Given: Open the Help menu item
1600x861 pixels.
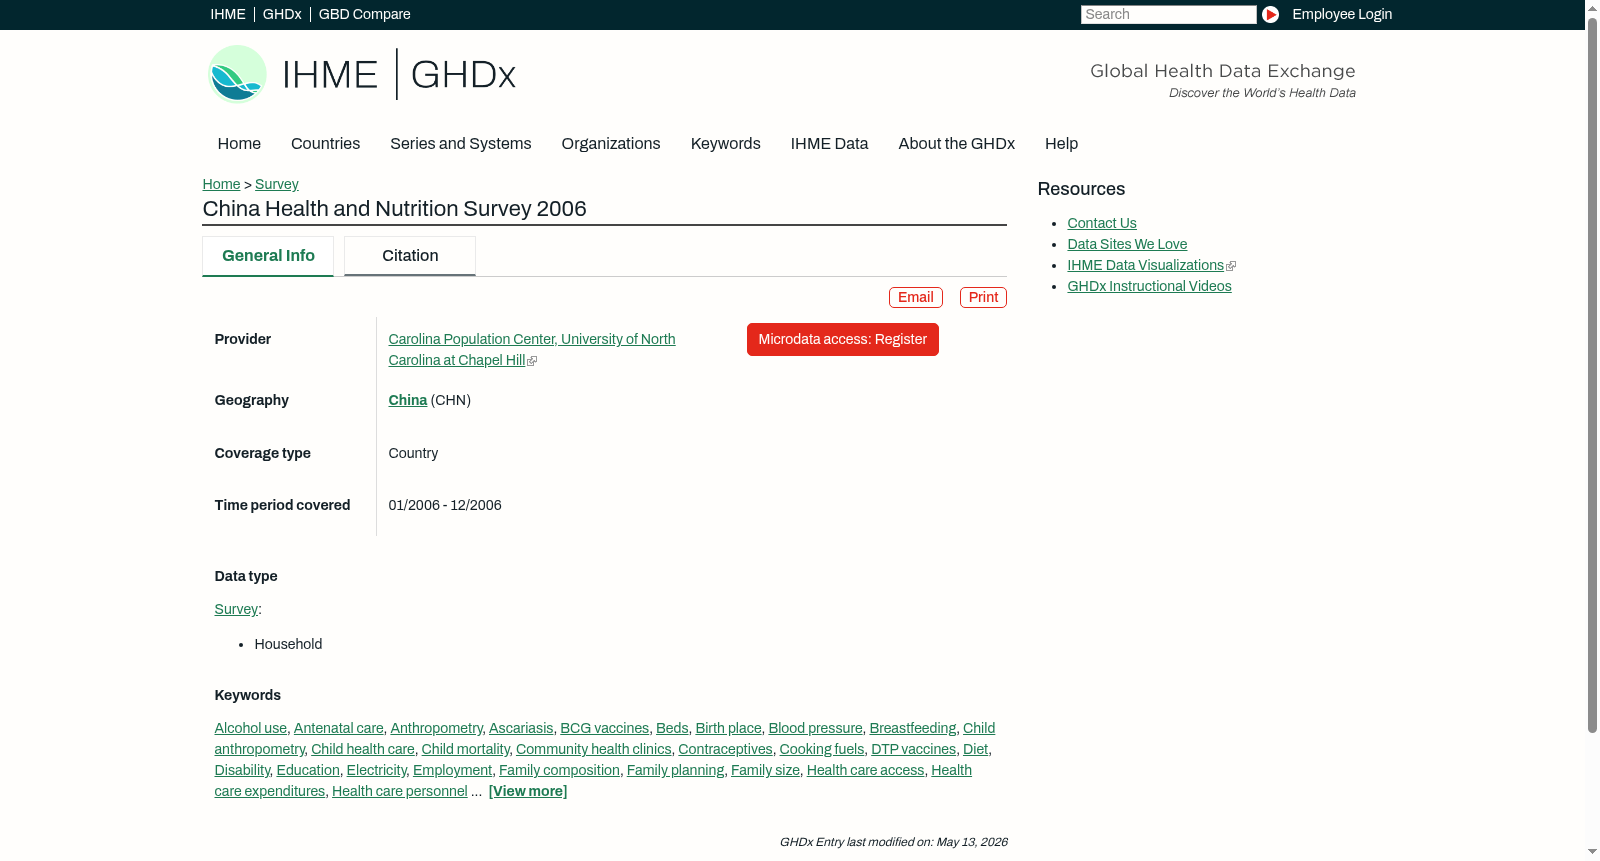Looking at the screenshot, I should click(x=1062, y=144).
